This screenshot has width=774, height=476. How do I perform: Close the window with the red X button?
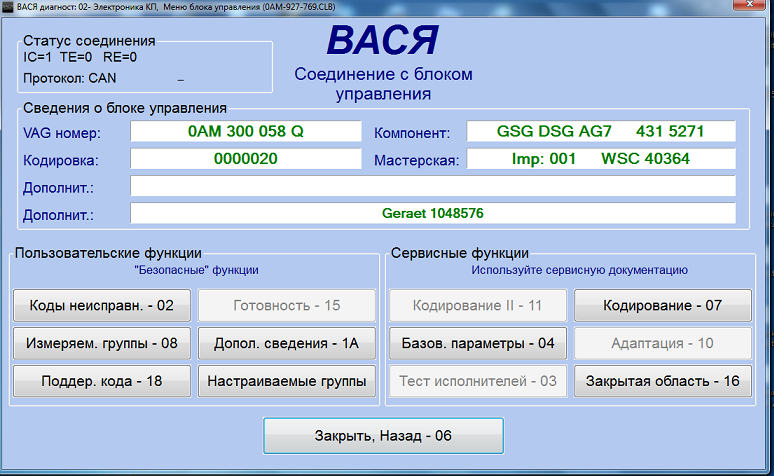(749, 4)
